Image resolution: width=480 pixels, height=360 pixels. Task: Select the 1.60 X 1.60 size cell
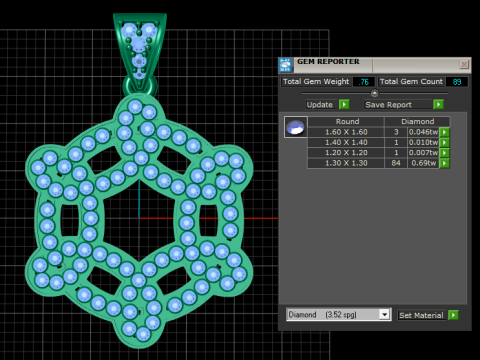346,132
